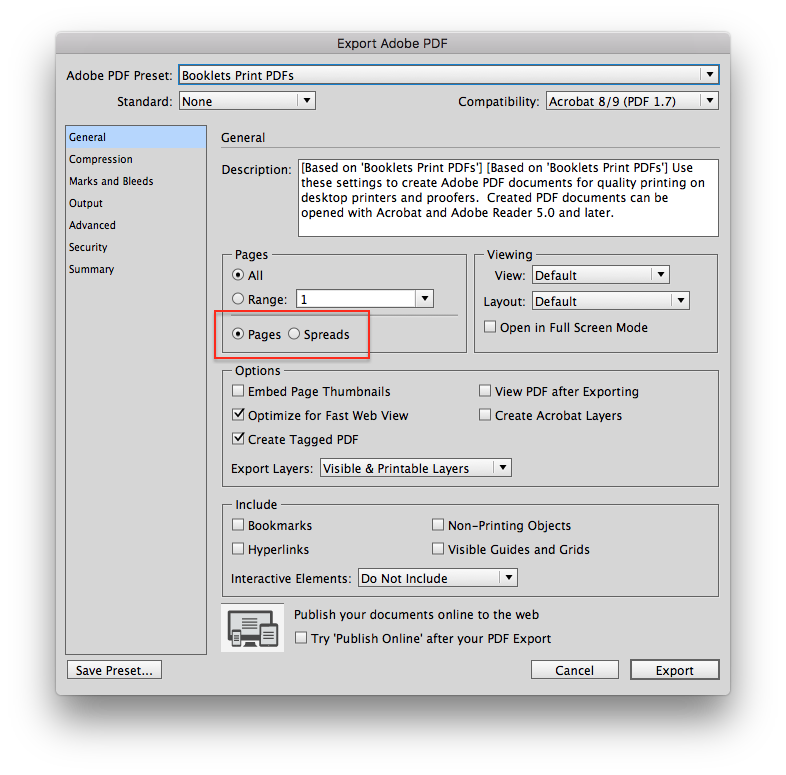Select the All pages radio button
Image resolution: width=786 pixels, height=775 pixels.
(x=238, y=275)
